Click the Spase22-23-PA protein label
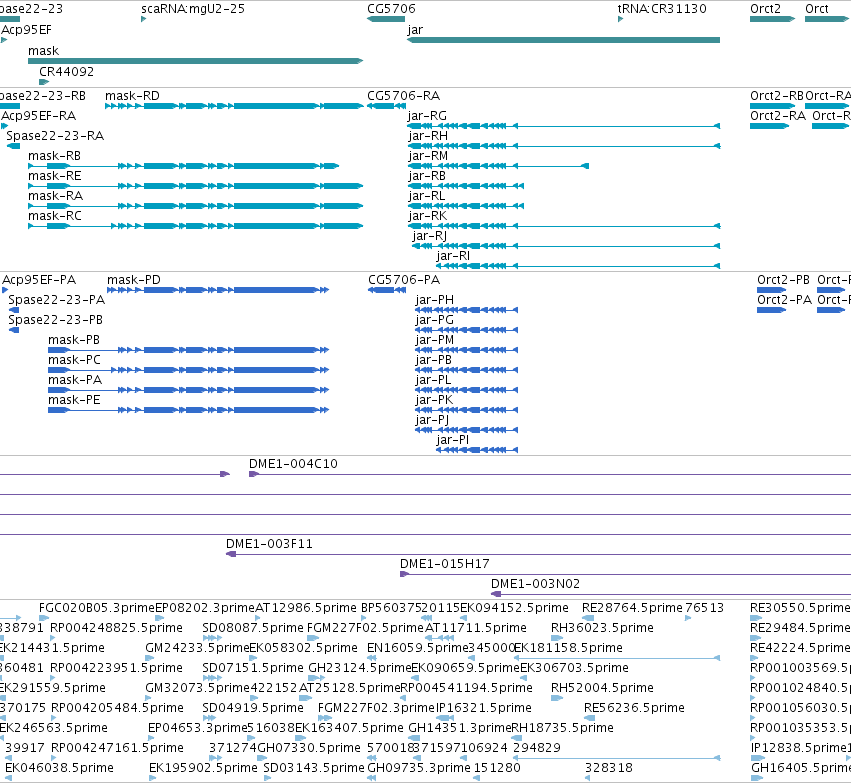The height and width of the screenshot is (783, 851). tap(56, 300)
